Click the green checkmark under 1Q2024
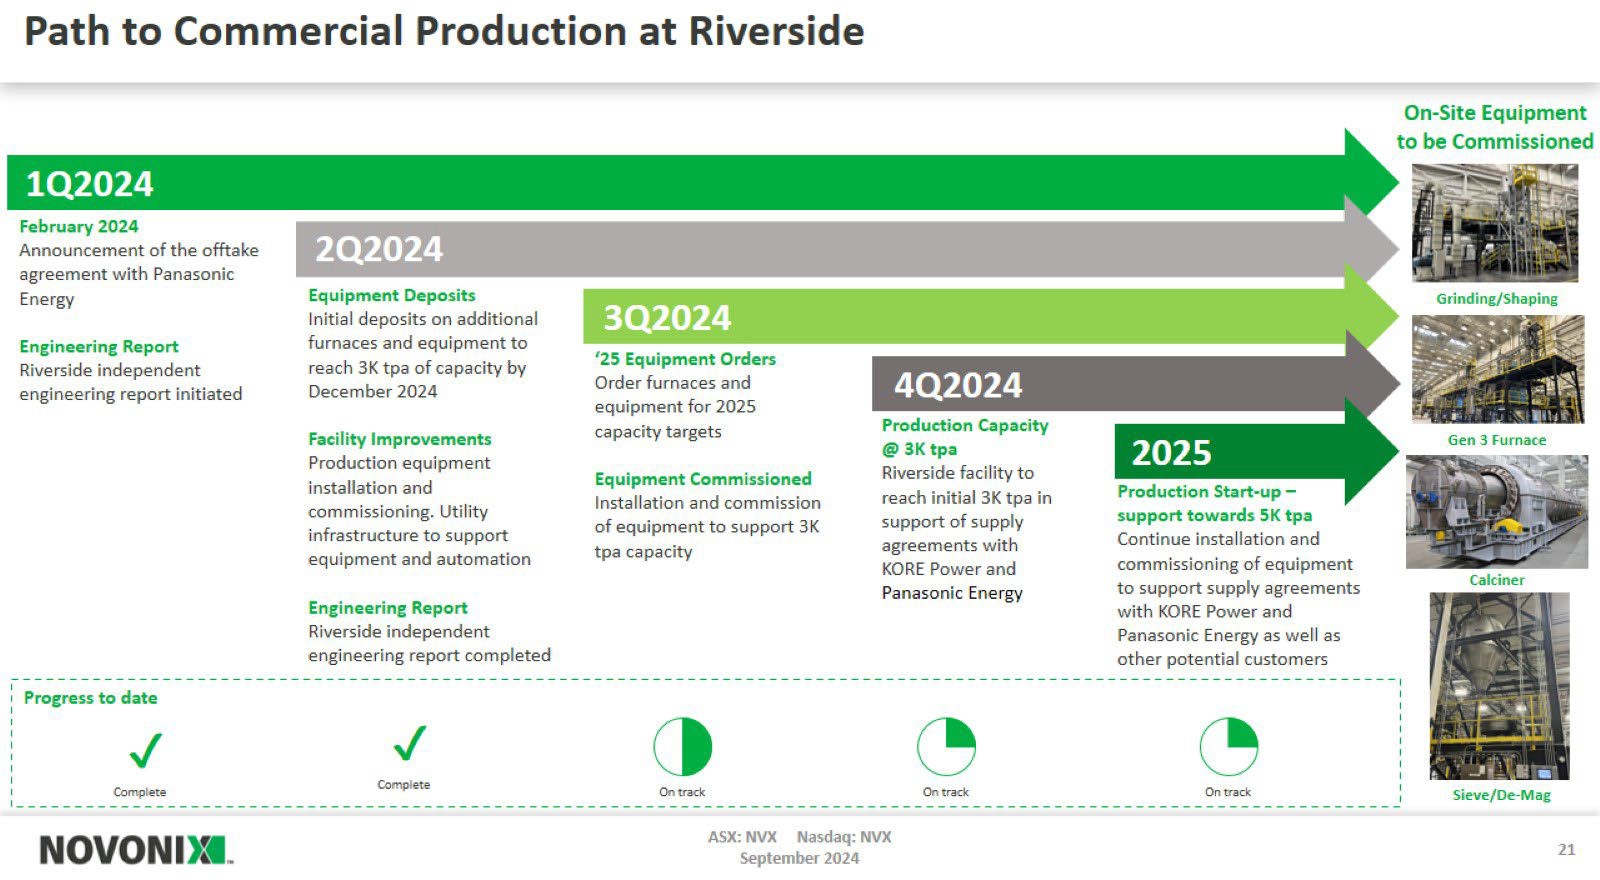 (145, 749)
